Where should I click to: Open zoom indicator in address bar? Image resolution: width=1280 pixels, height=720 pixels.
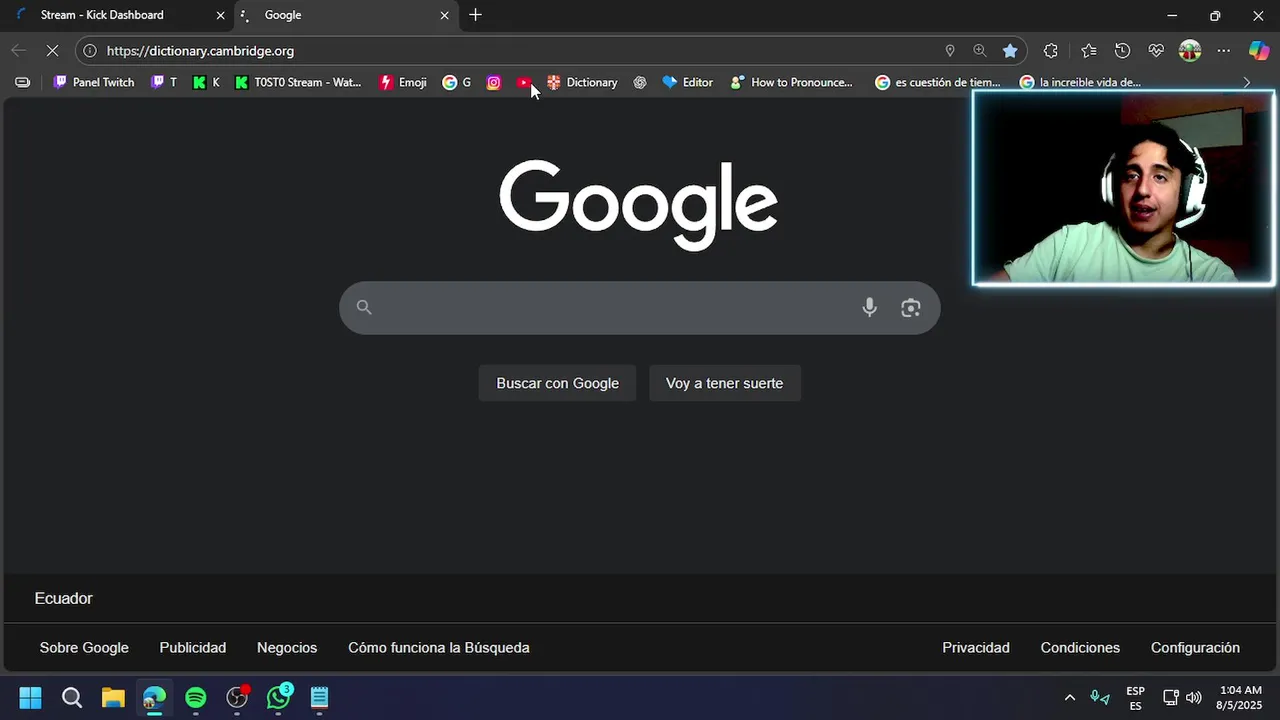[980, 51]
